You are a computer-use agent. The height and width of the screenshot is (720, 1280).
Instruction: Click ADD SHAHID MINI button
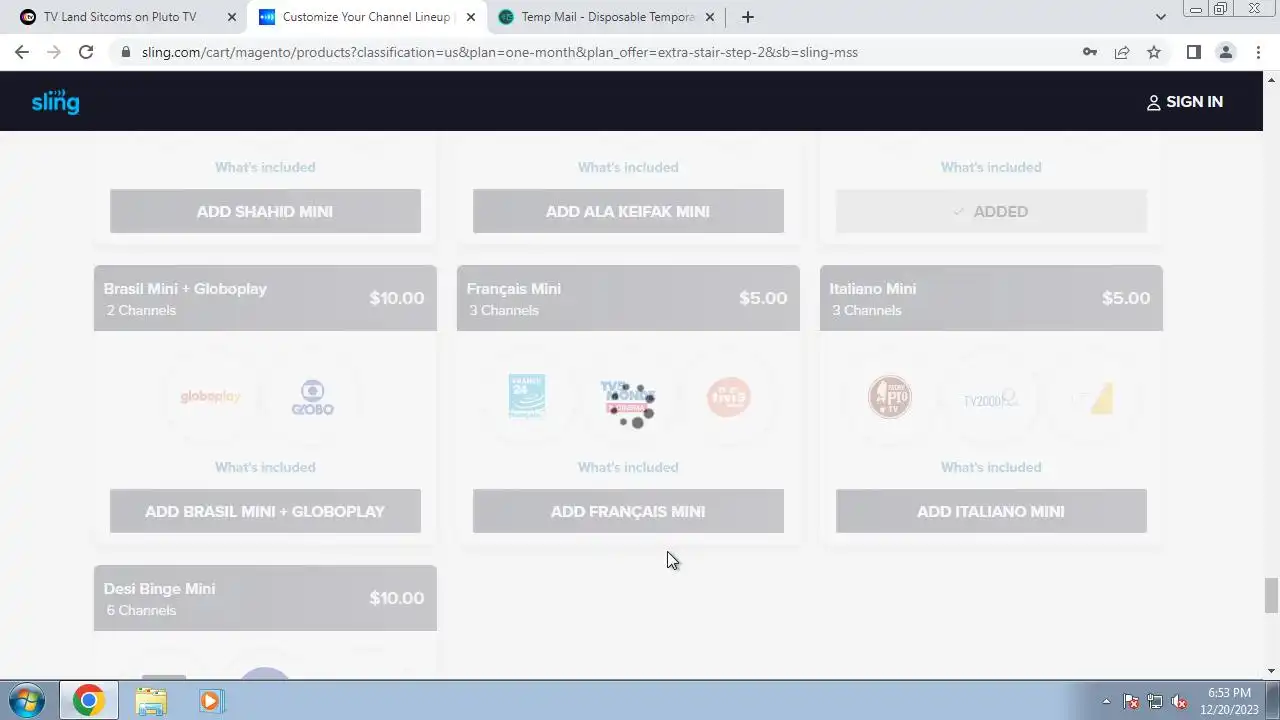[x=265, y=211]
